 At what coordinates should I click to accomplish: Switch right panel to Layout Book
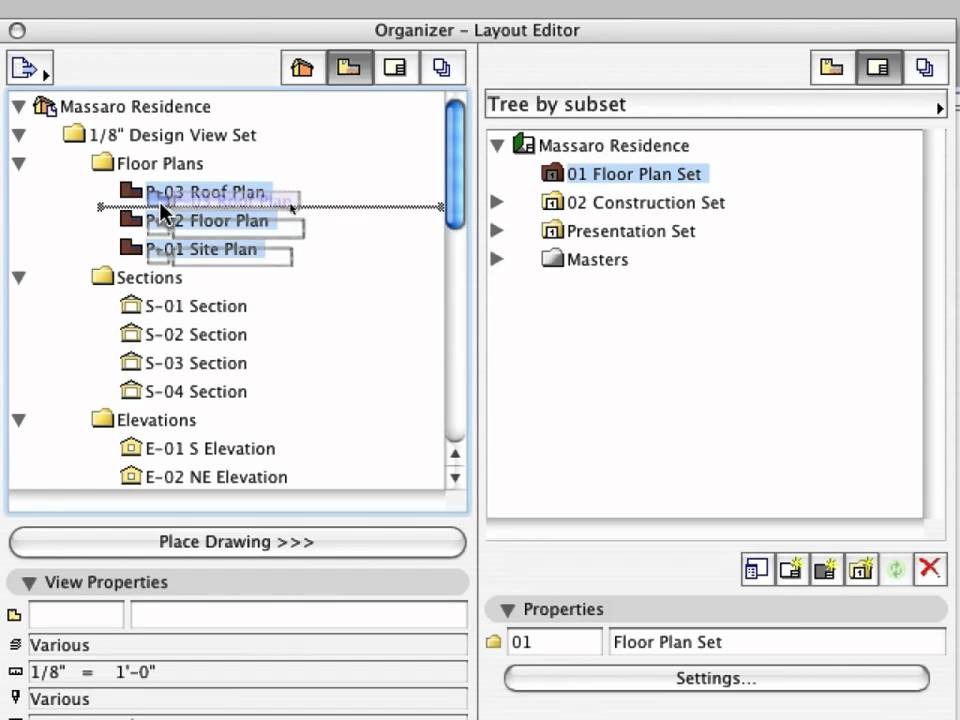tap(879, 67)
